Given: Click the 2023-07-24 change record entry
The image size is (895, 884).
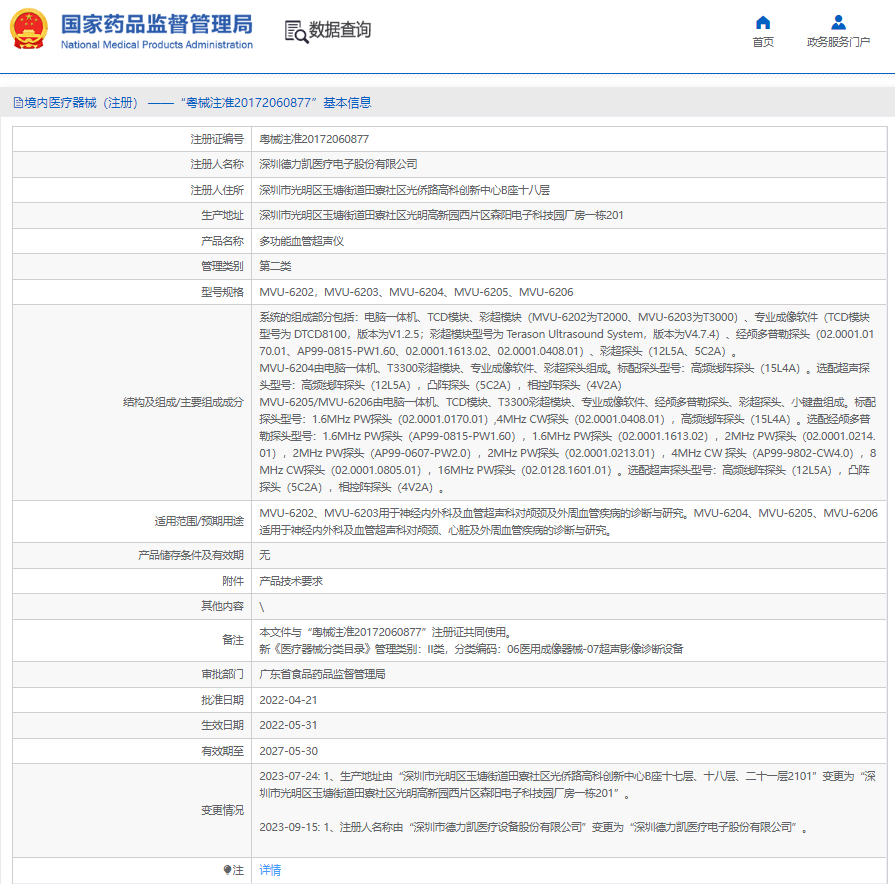Looking at the screenshot, I should pyautogui.click(x=567, y=785).
